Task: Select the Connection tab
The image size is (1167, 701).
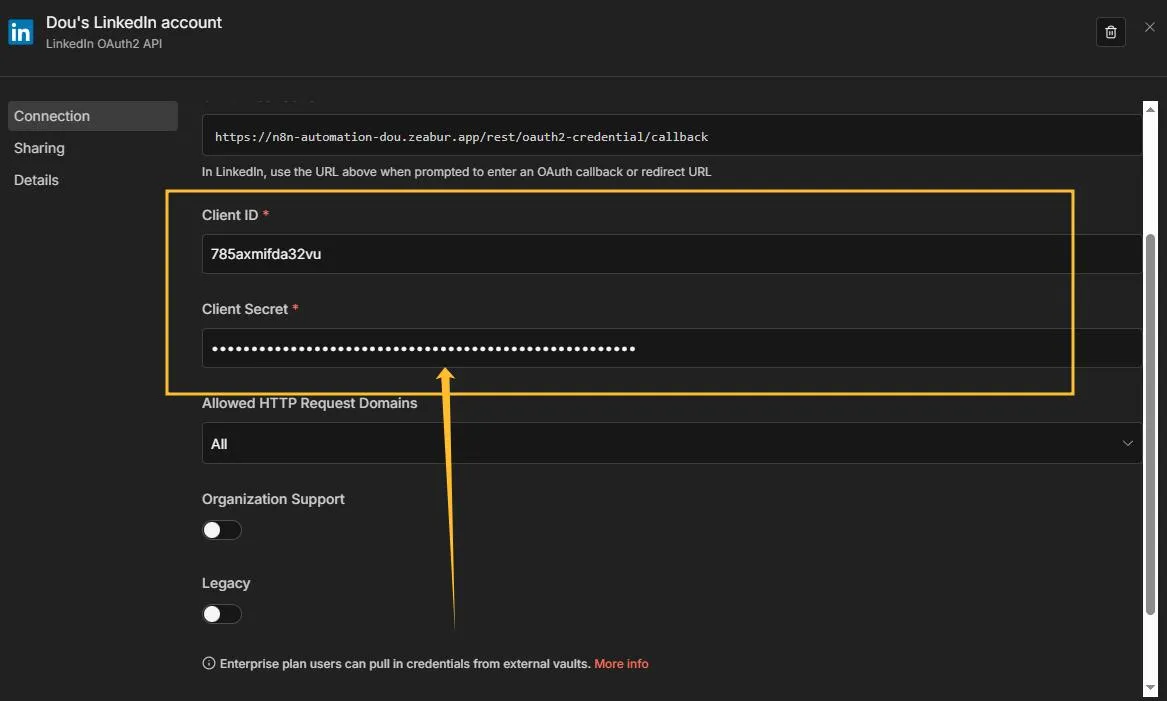Action: click(52, 115)
